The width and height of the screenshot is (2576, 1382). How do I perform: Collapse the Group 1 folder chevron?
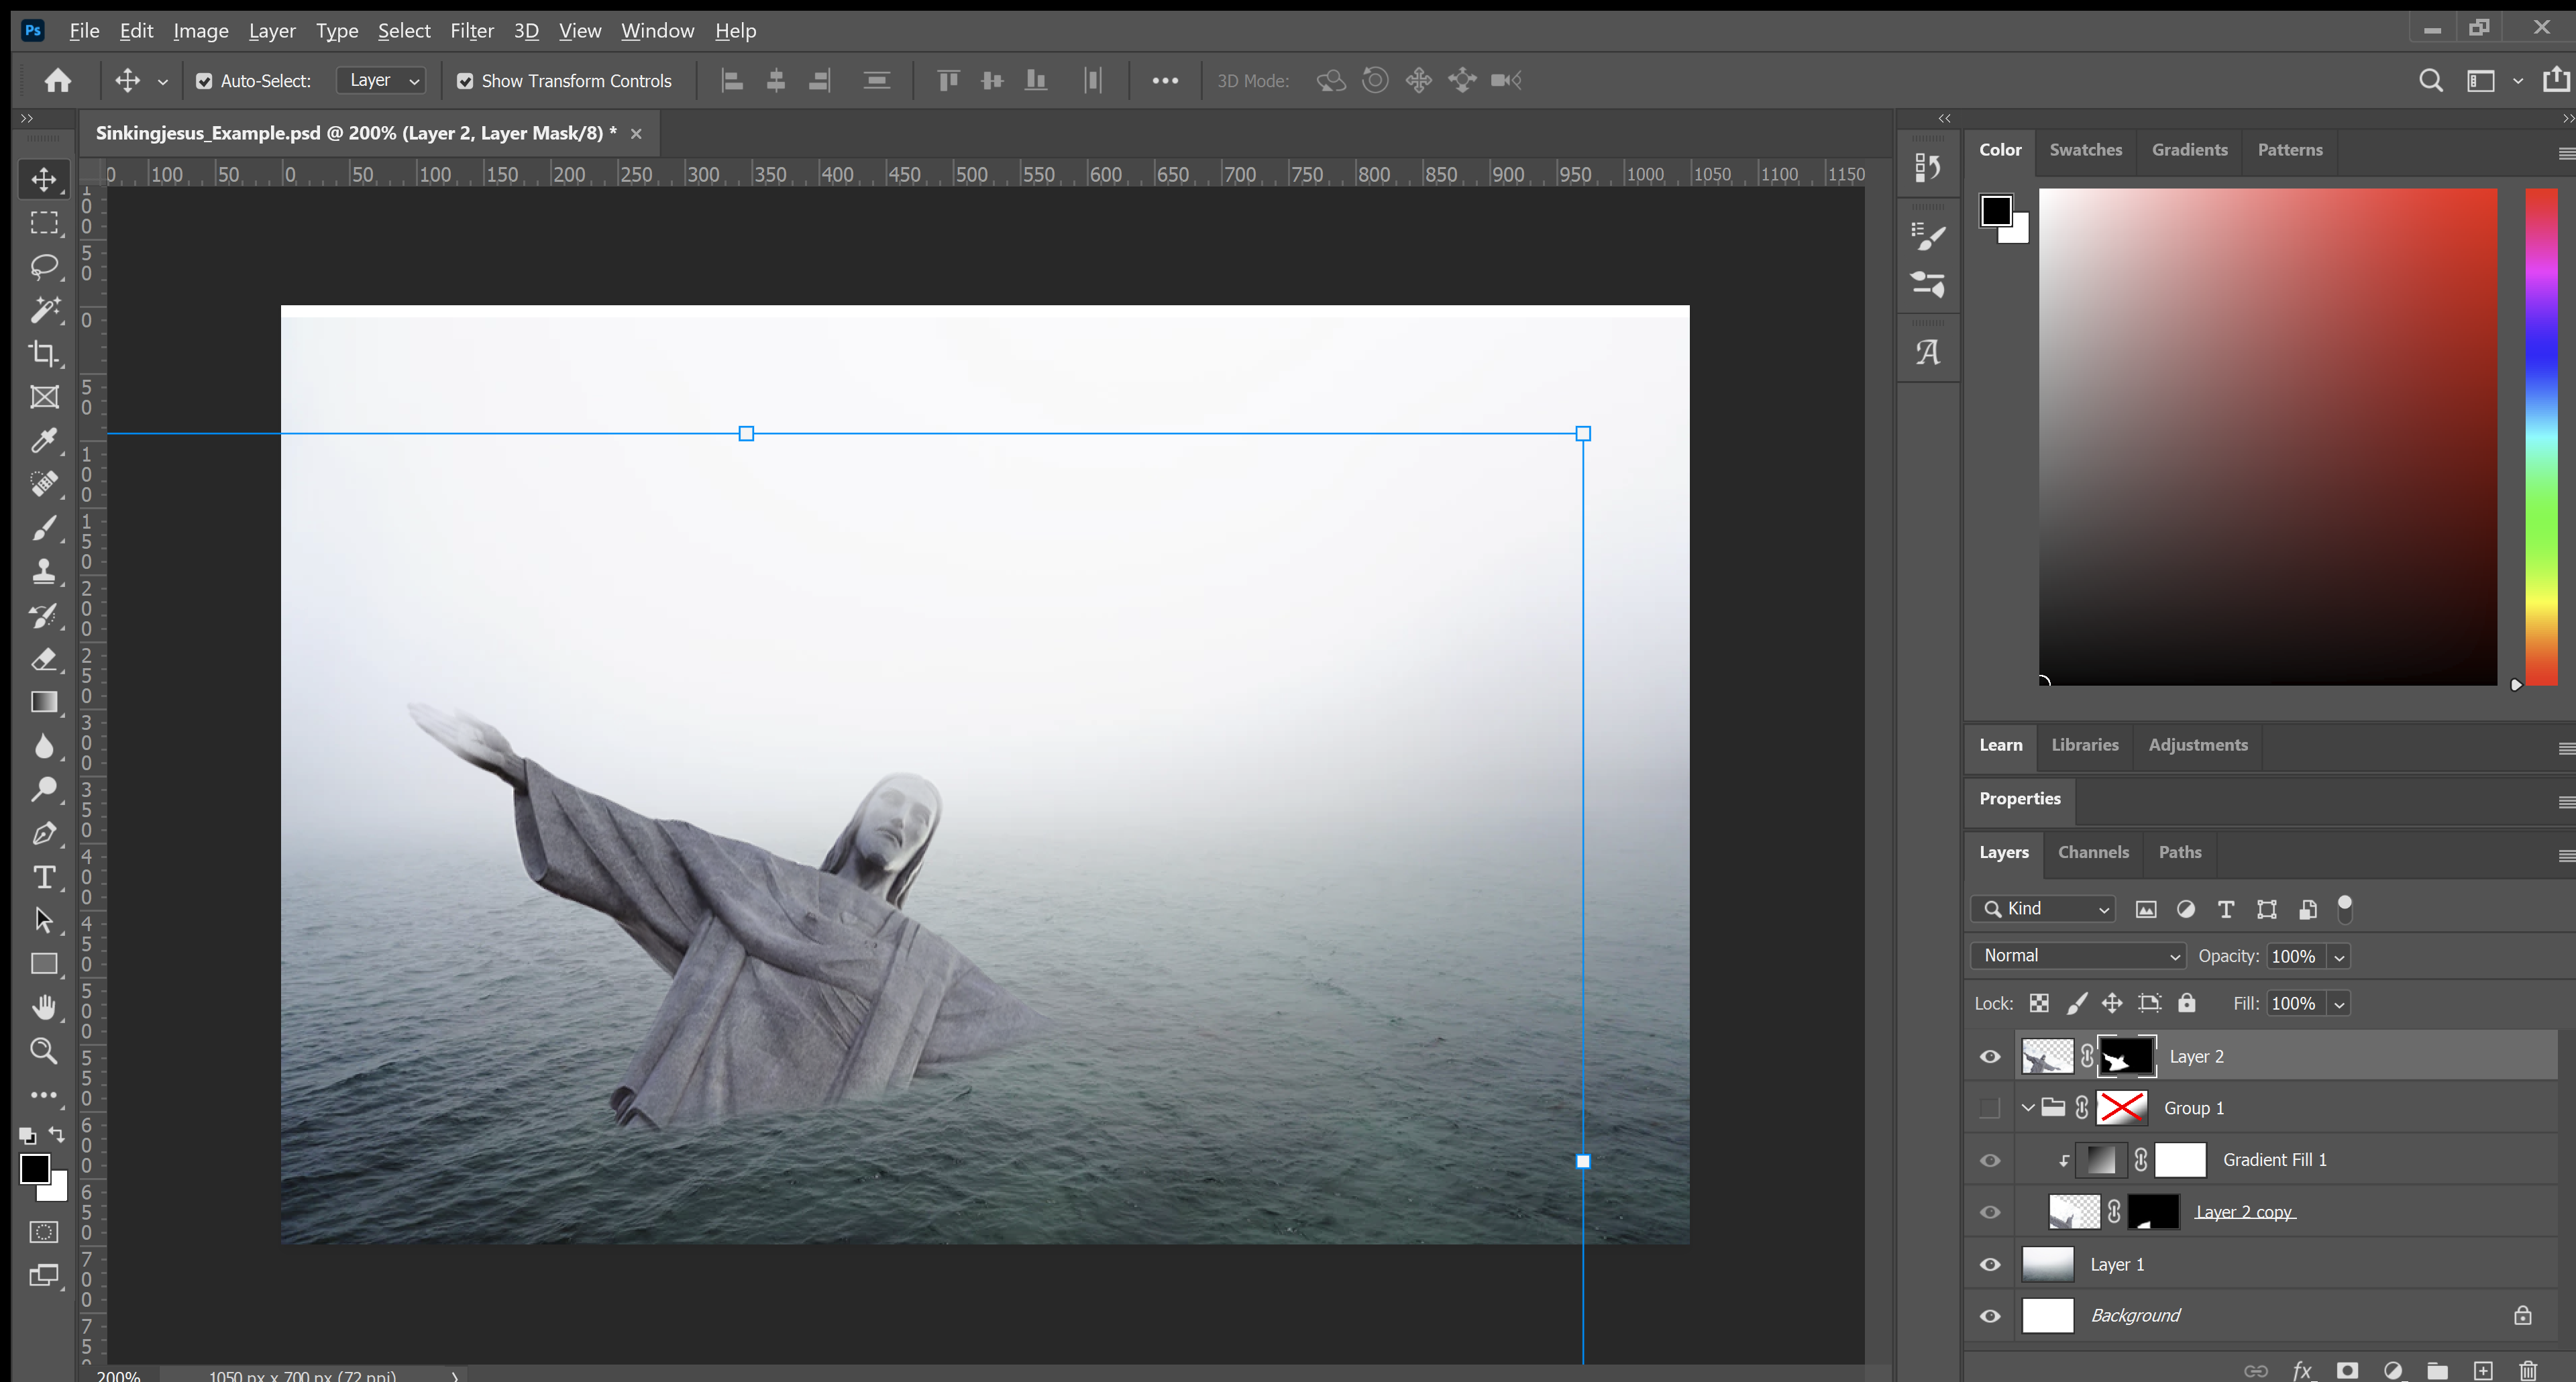2027,1108
